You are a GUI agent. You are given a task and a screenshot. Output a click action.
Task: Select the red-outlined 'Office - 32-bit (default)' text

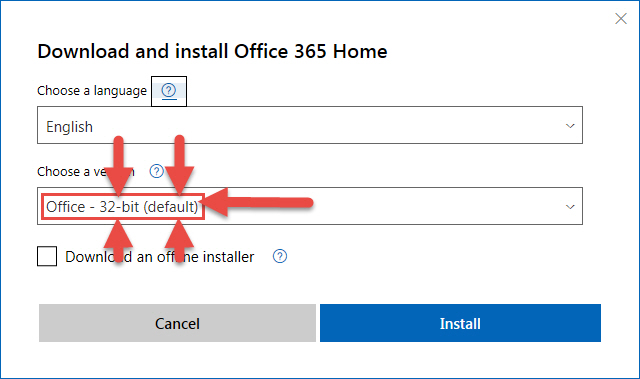[x=122, y=207]
